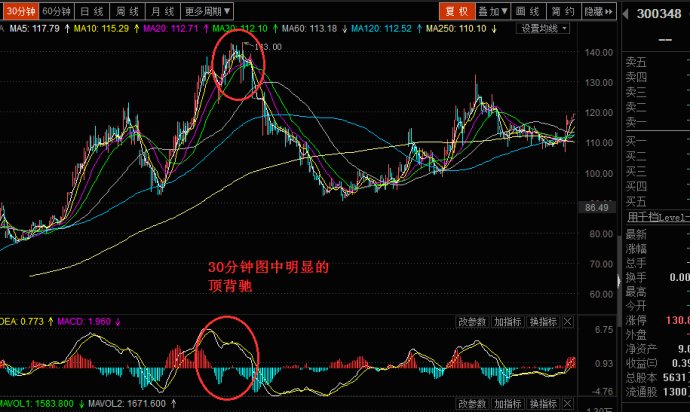The width and height of the screenshot is (690, 412).
Task: Select the 日线 daily chart tab
Action: tap(92, 11)
